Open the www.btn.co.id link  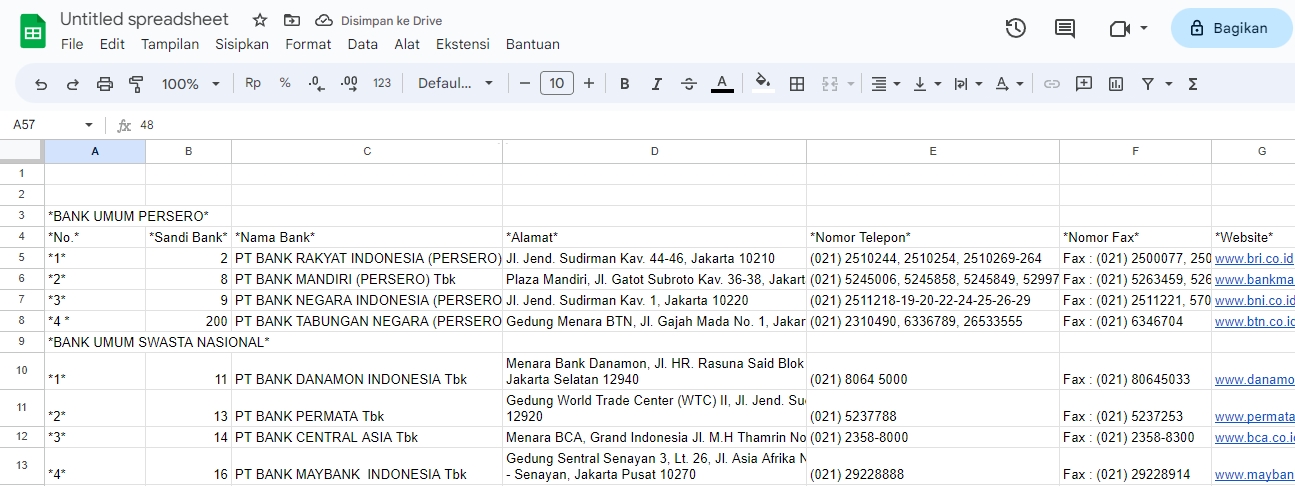click(x=1255, y=321)
